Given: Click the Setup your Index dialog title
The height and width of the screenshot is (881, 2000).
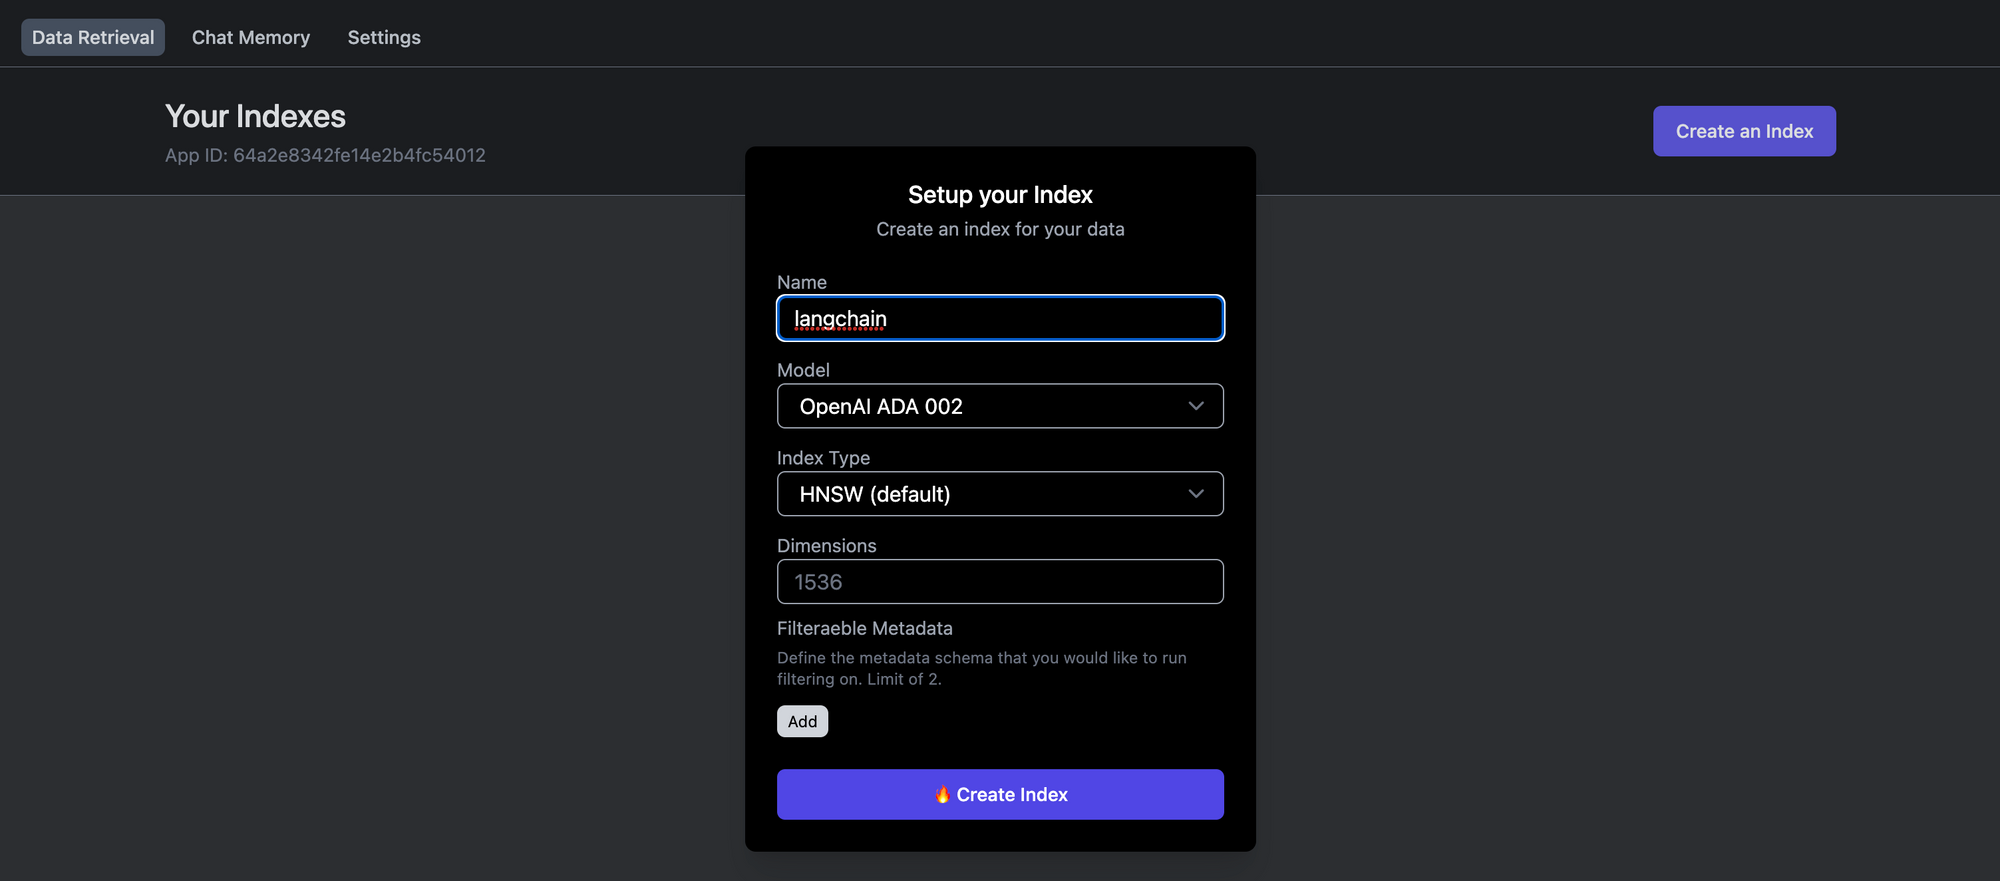Looking at the screenshot, I should (x=1000, y=194).
